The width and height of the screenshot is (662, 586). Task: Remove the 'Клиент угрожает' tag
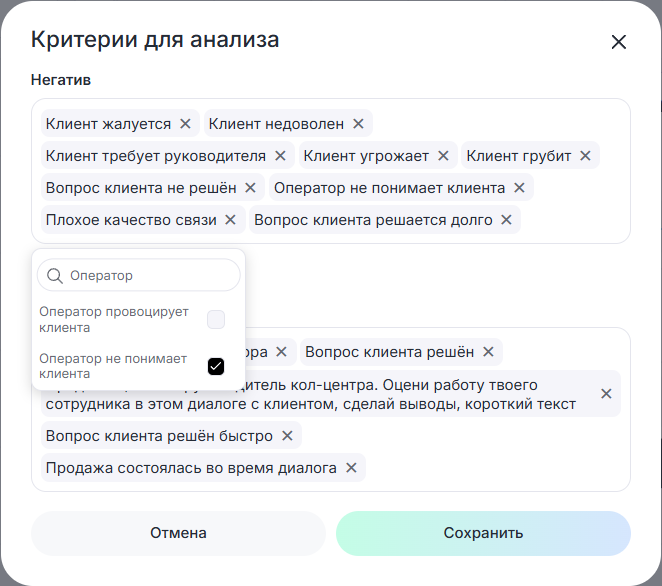(x=443, y=156)
